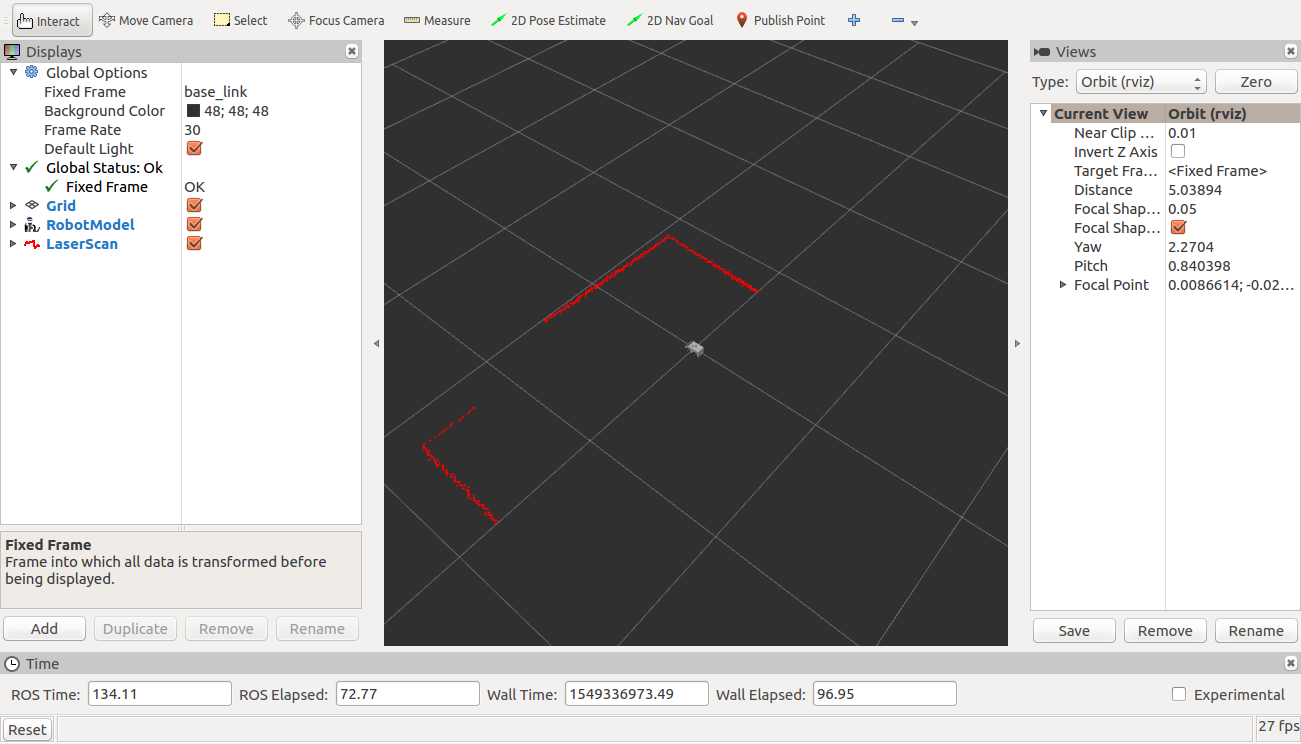Disable the Grid display checkbox
Image resolution: width=1301 pixels, height=744 pixels.
point(195,205)
